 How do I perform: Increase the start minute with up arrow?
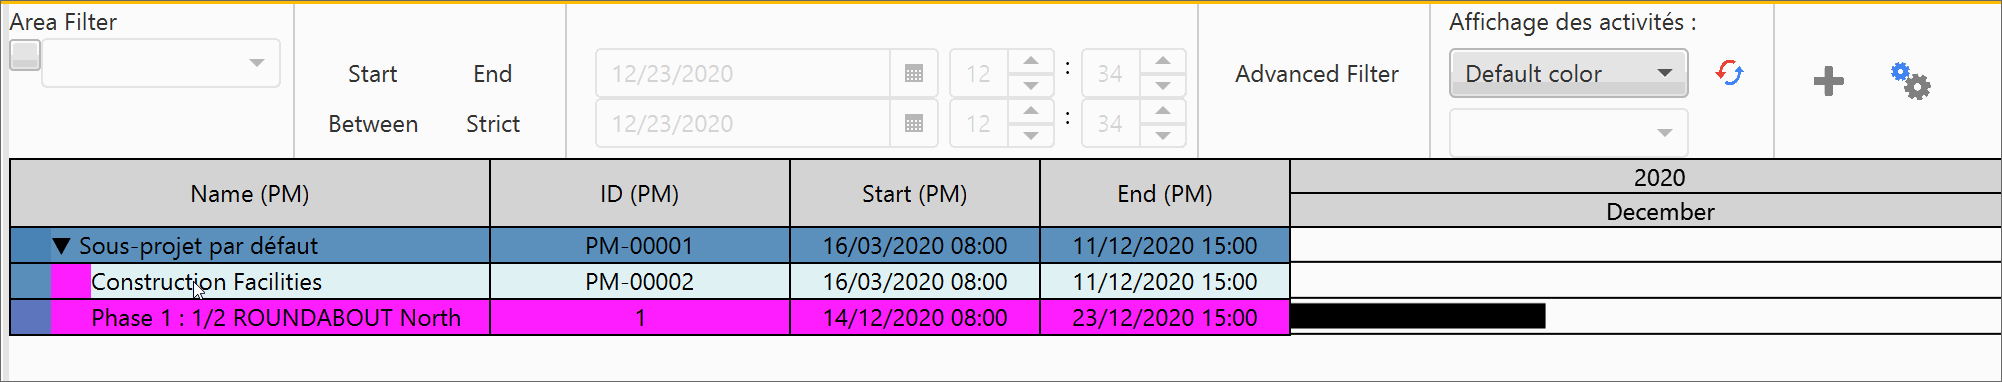point(1163,61)
